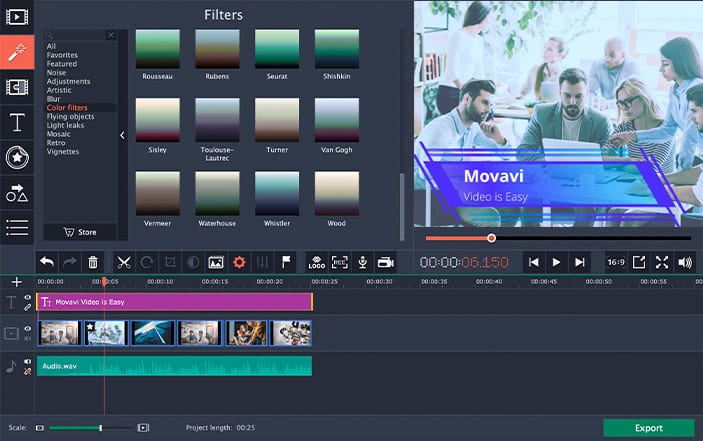Open the Titles tab in sidebar
The width and height of the screenshot is (703, 441).
tap(17, 123)
